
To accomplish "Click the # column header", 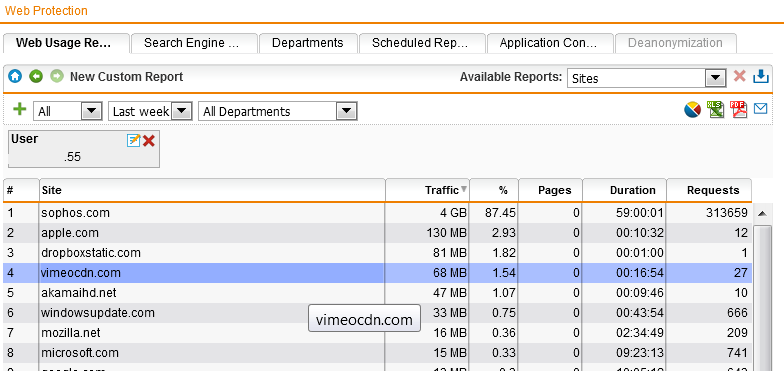I will point(21,190).
